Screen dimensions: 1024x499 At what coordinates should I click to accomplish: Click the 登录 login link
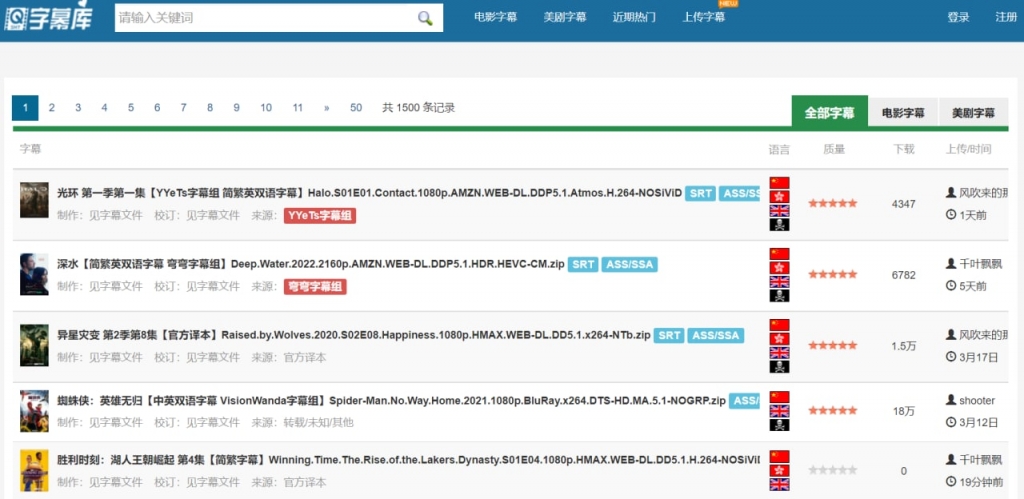point(958,18)
